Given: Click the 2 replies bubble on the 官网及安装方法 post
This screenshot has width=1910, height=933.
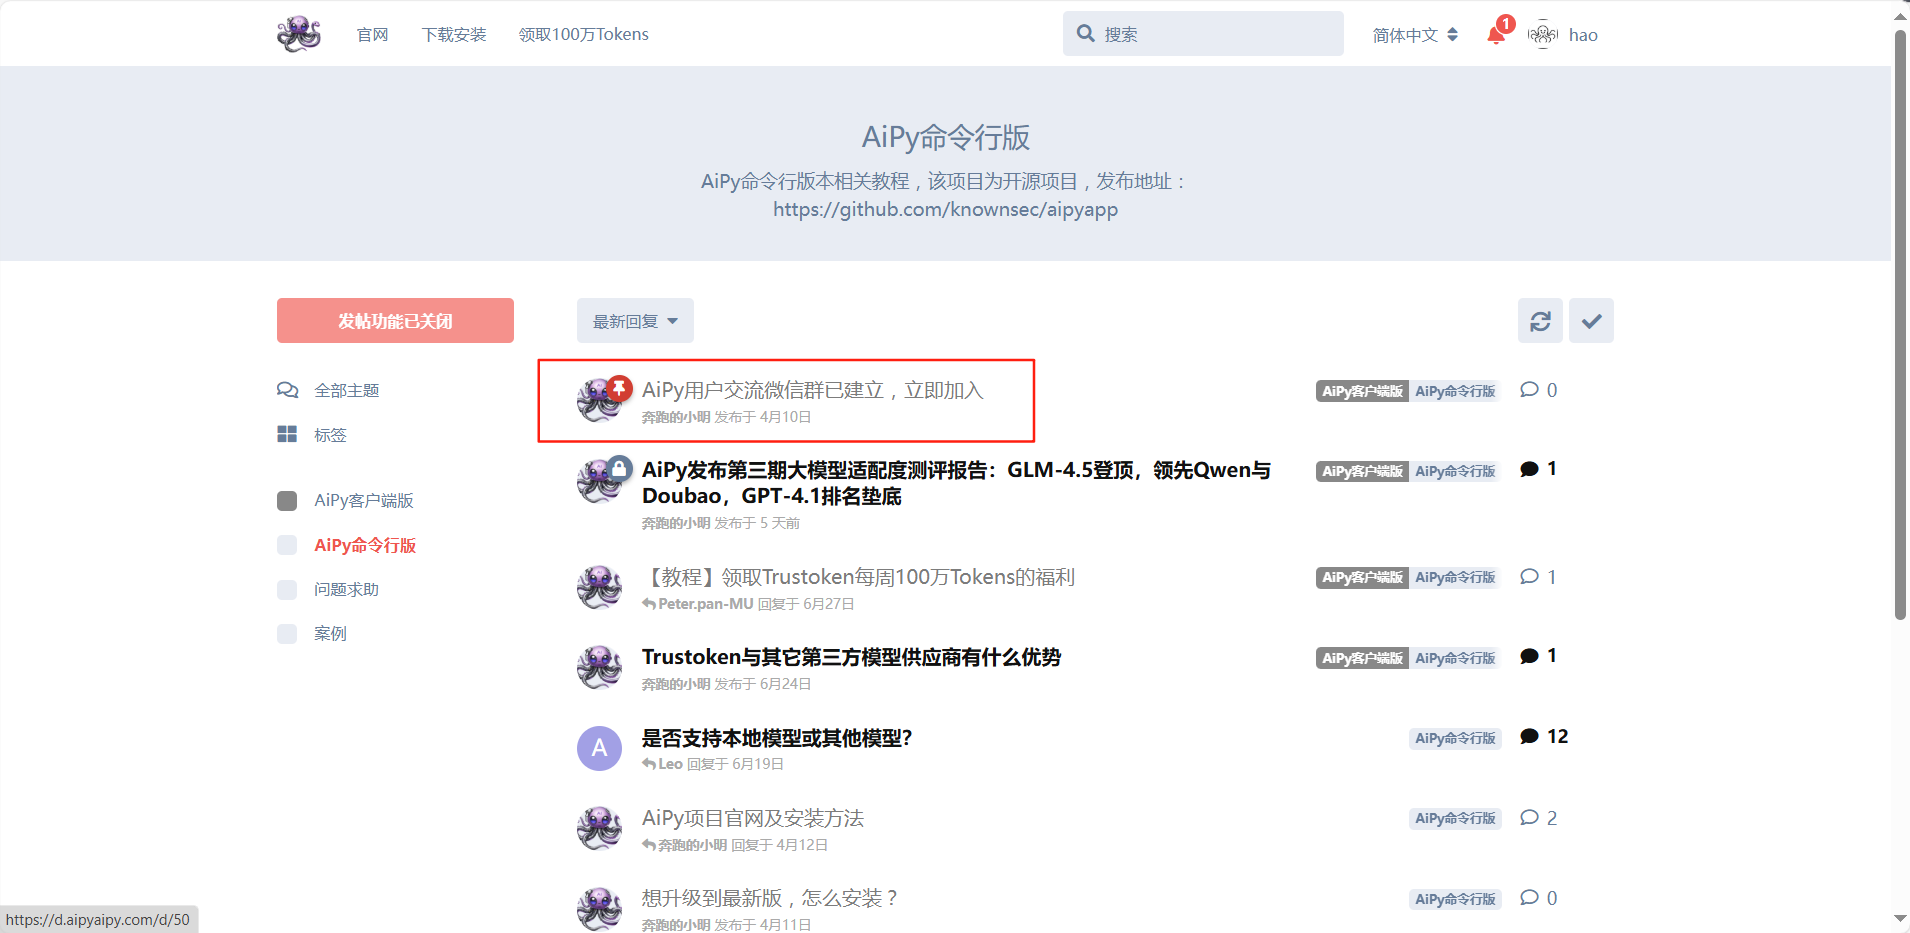Looking at the screenshot, I should (x=1538, y=818).
